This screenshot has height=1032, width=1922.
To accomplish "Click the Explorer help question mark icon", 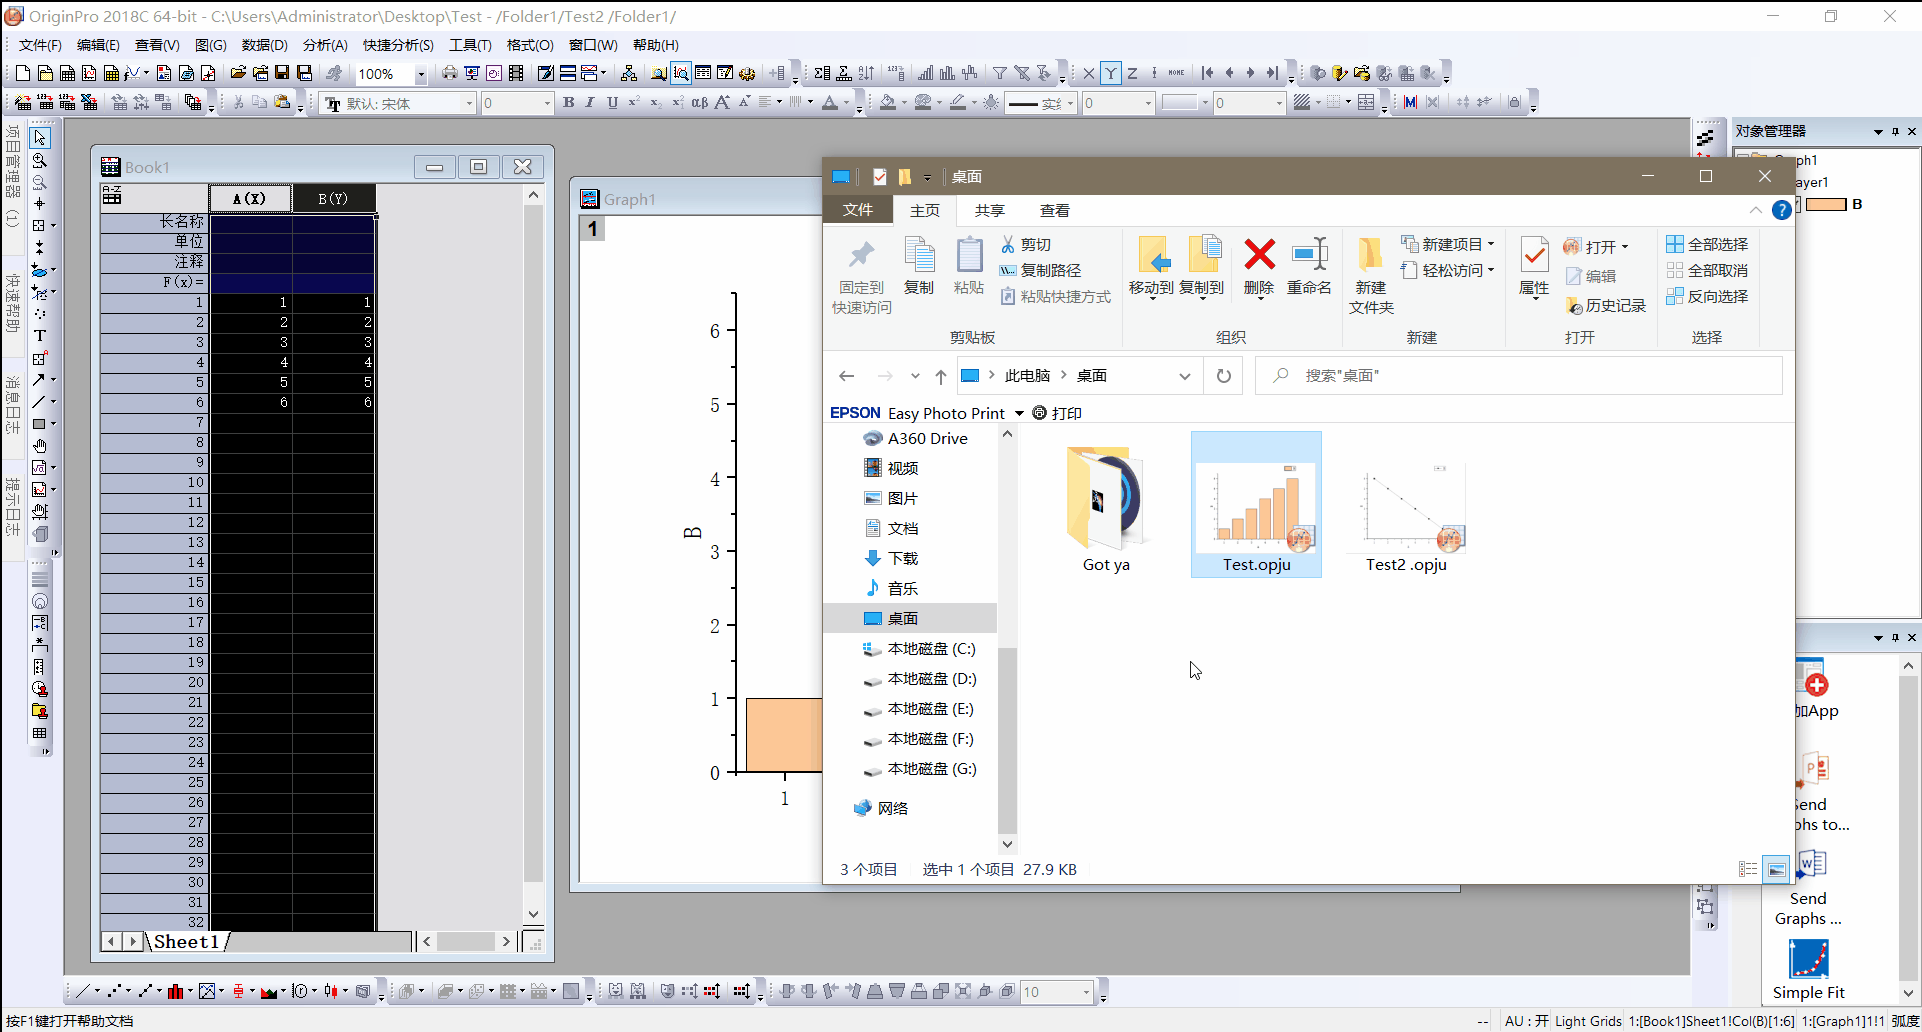I will pyautogui.click(x=1781, y=210).
